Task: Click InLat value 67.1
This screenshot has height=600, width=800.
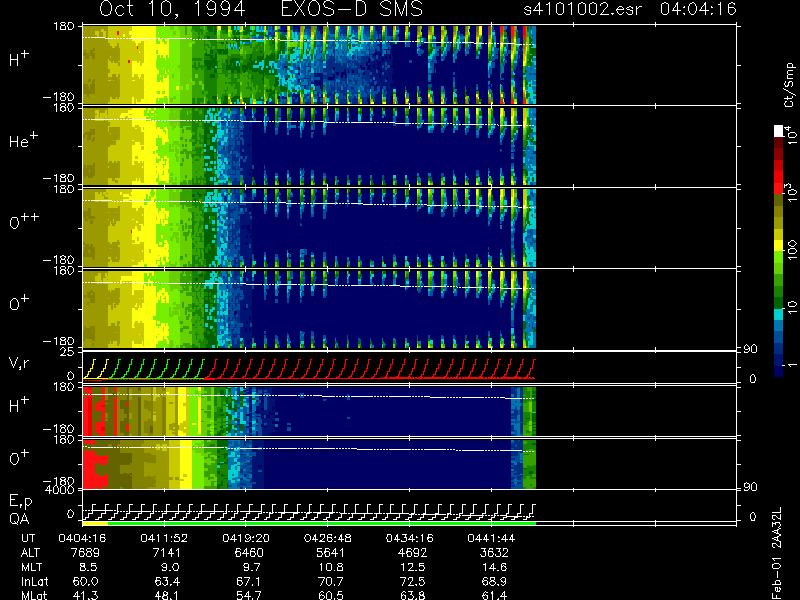Action: [249, 581]
